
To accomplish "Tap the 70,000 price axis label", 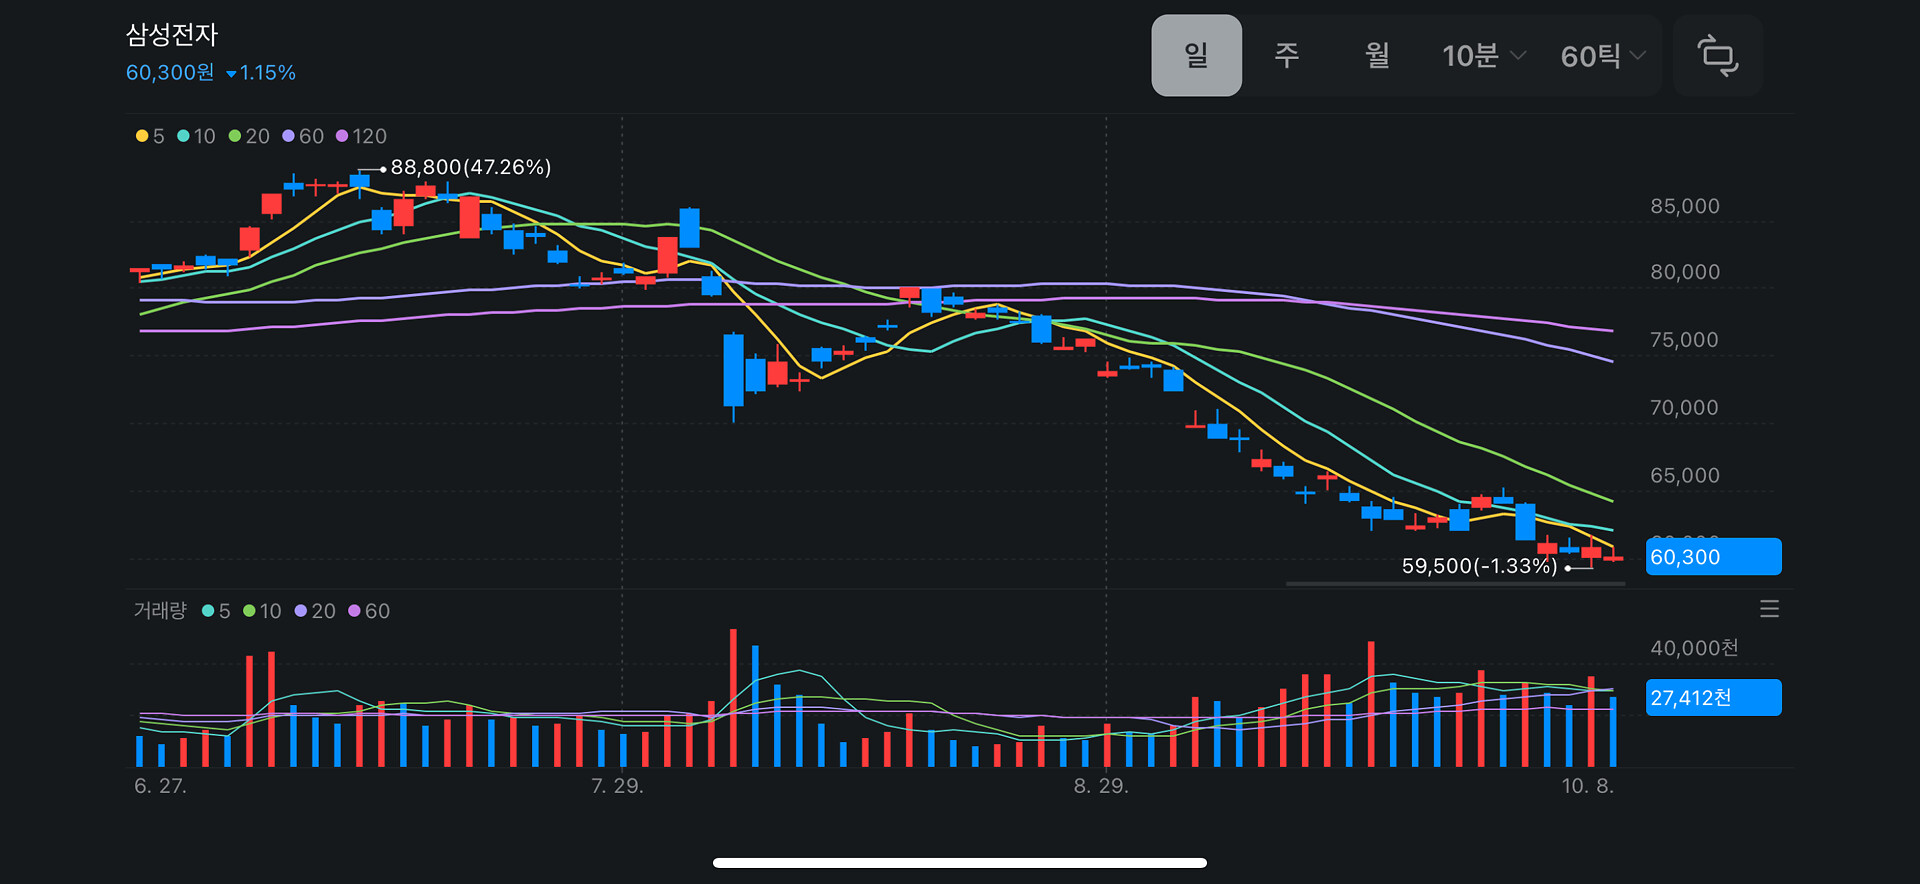I will click(x=1685, y=408).
